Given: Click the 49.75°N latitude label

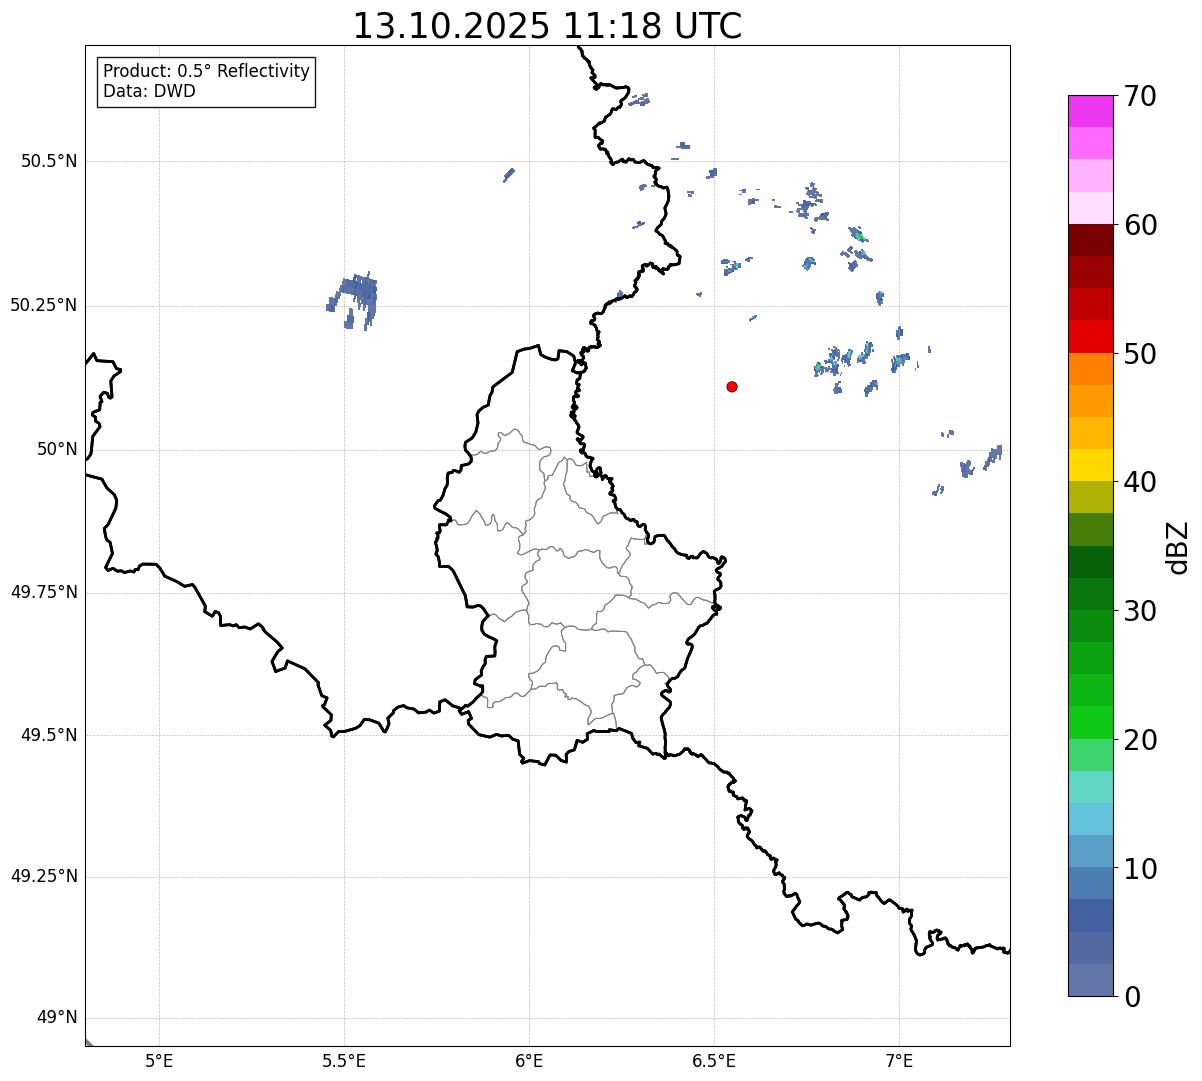Looking at the screenshot, I should coord(44,592).
